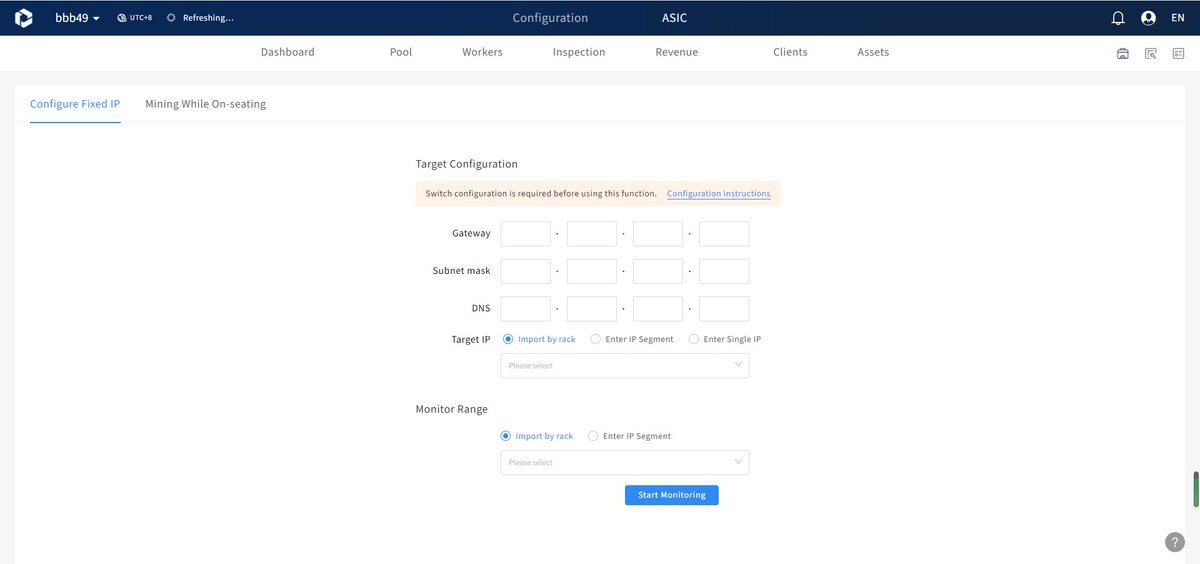Click the first Gateway octet field
Image resolution: width=1200 pixels, height=564 pixels.
point(526,234)
